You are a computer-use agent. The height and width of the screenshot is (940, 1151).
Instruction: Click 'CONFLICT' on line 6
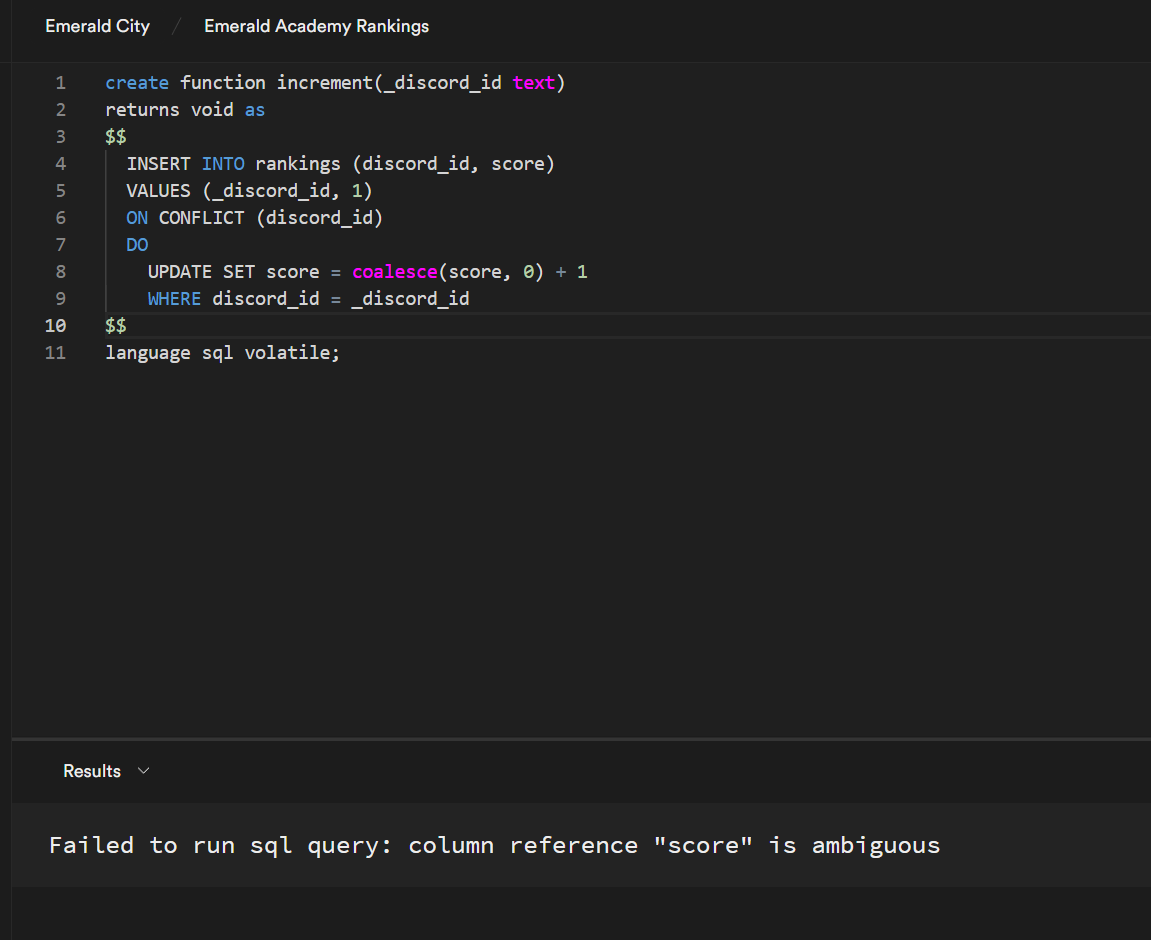tap(201, 218)
